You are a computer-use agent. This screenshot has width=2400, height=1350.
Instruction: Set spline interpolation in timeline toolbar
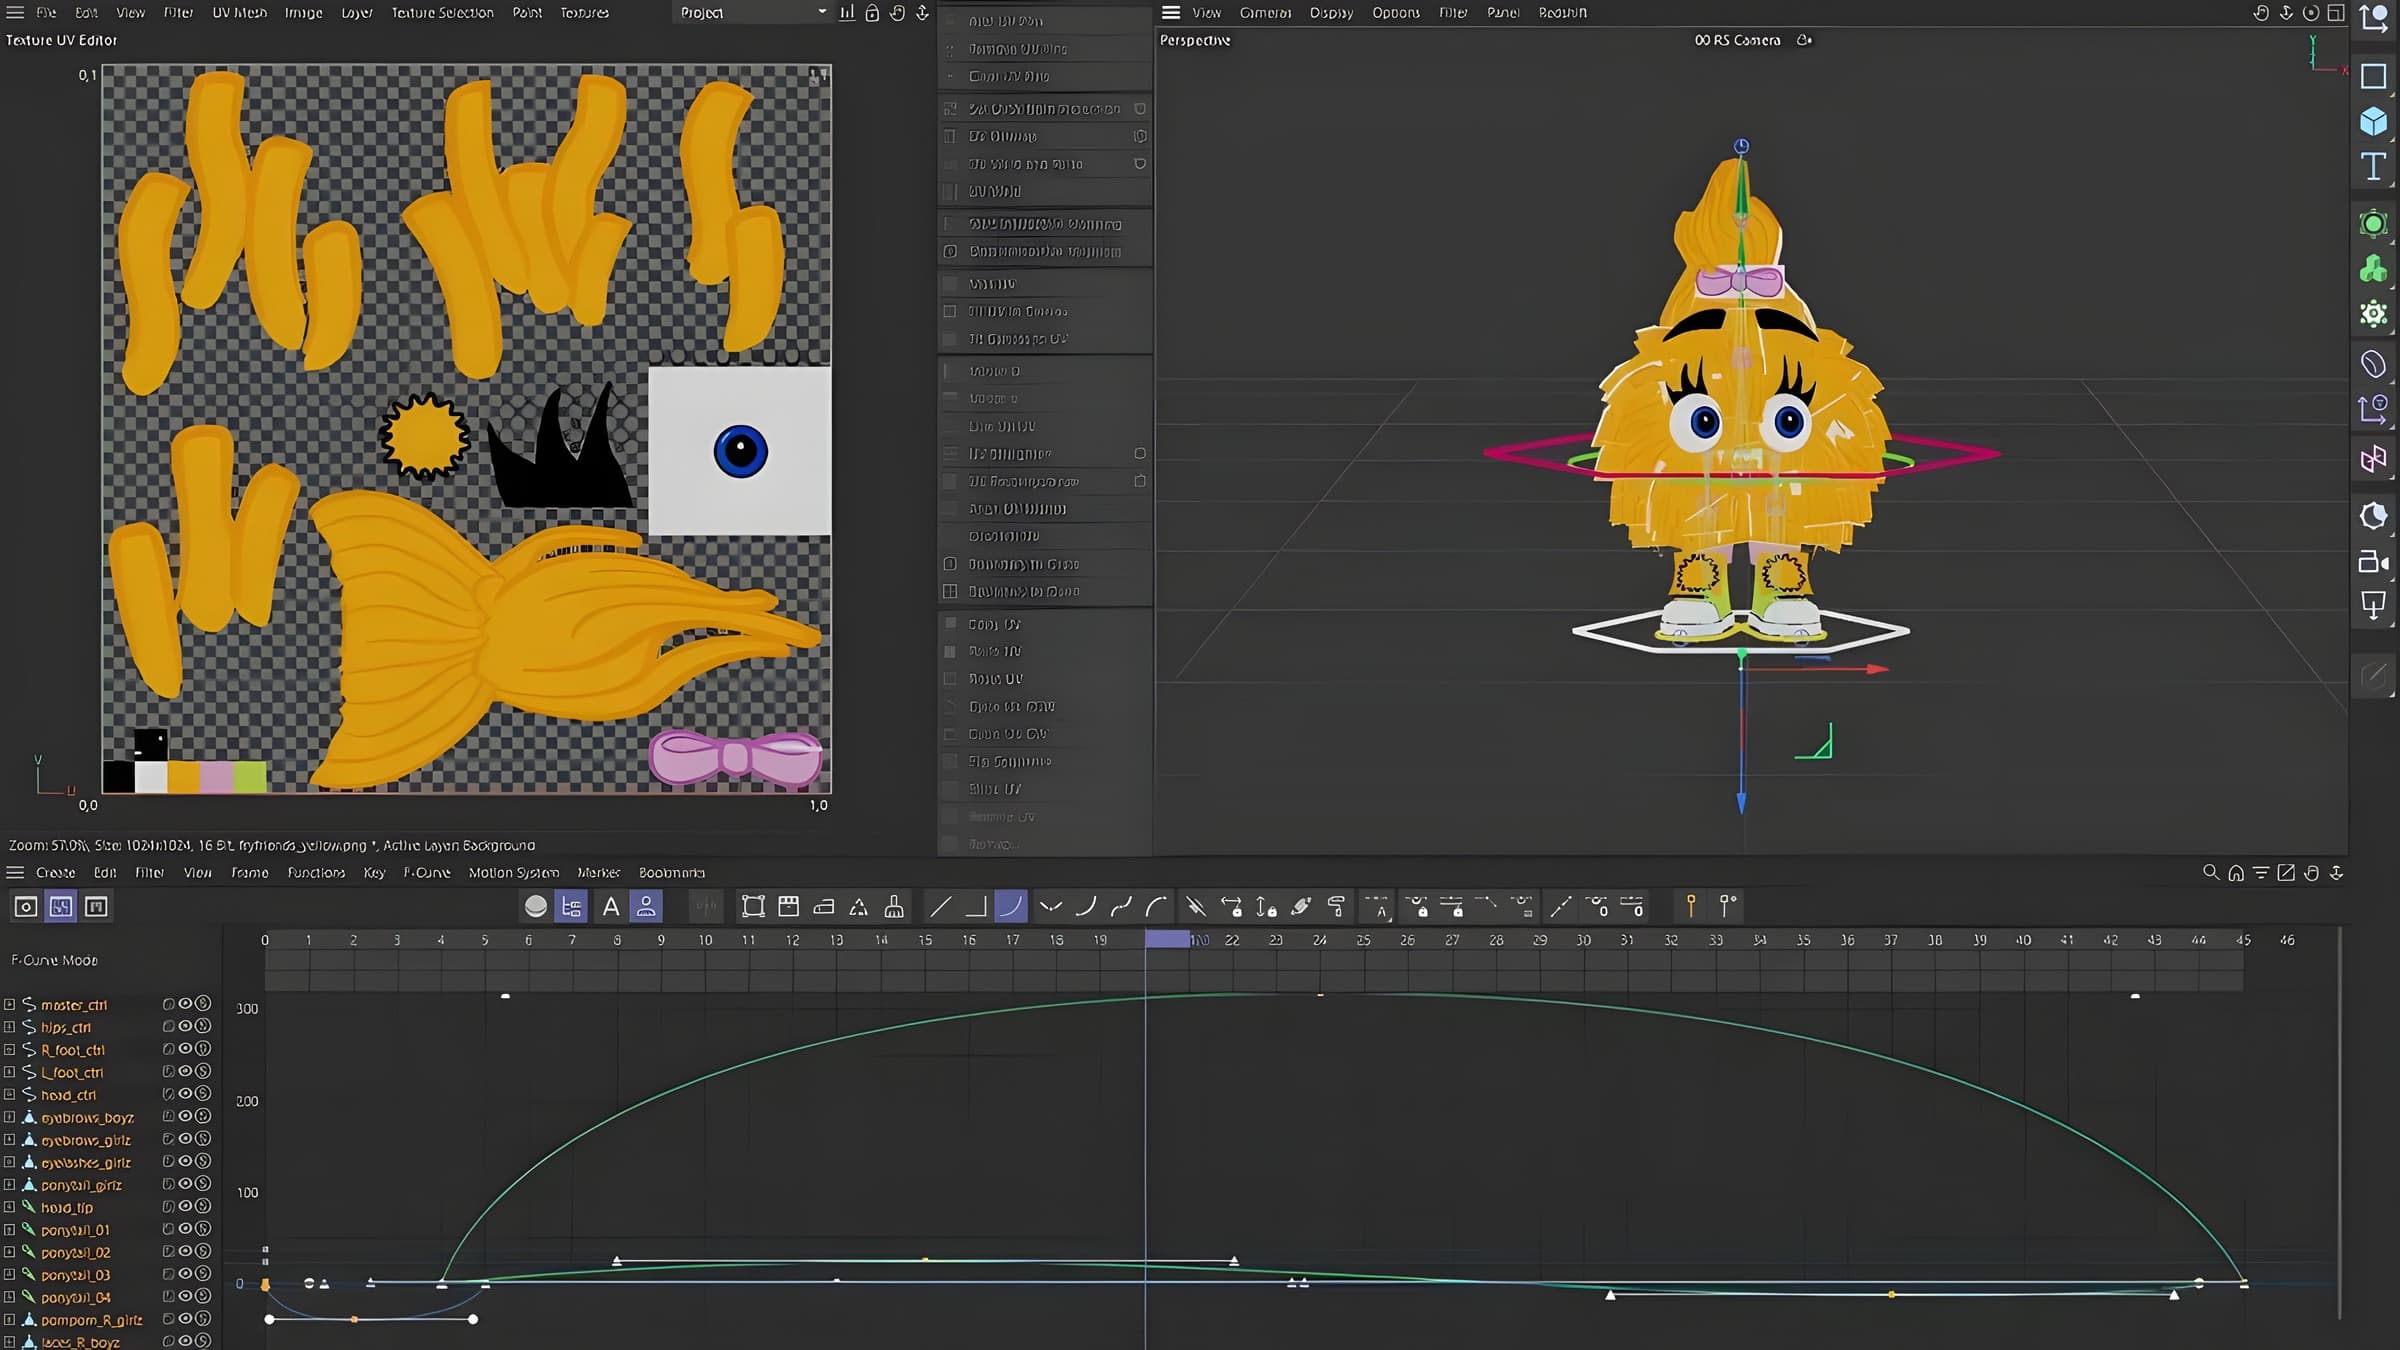coord(1010,906)
